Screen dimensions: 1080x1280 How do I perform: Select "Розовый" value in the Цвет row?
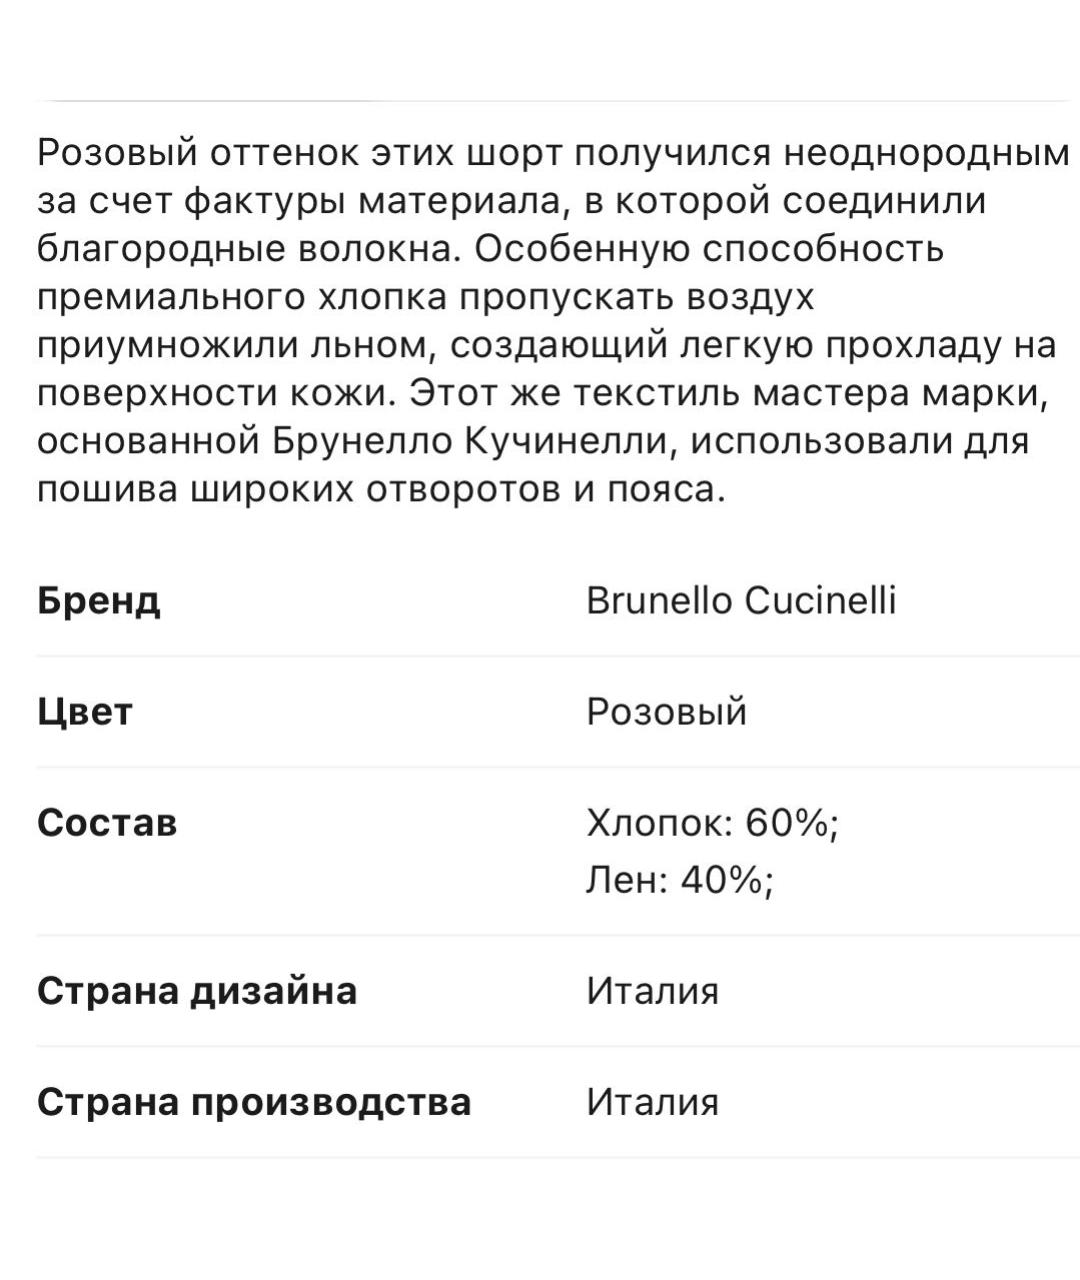666,712
